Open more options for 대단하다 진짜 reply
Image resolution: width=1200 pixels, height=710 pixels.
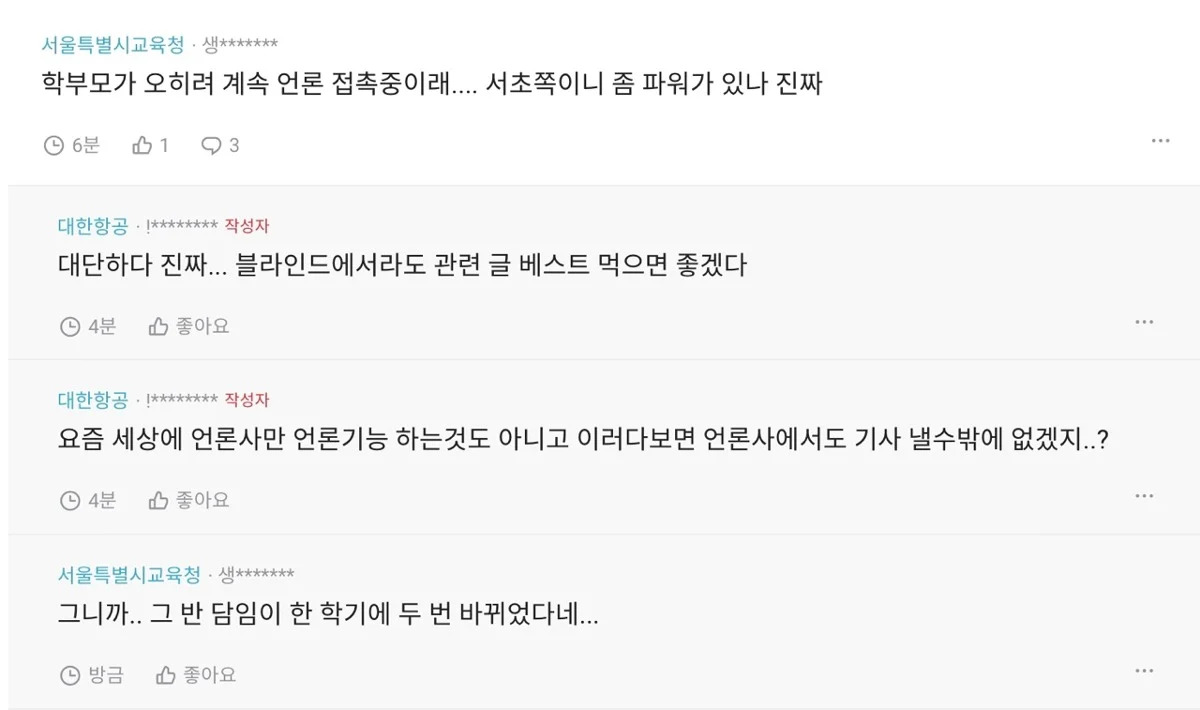[1144, 322]
